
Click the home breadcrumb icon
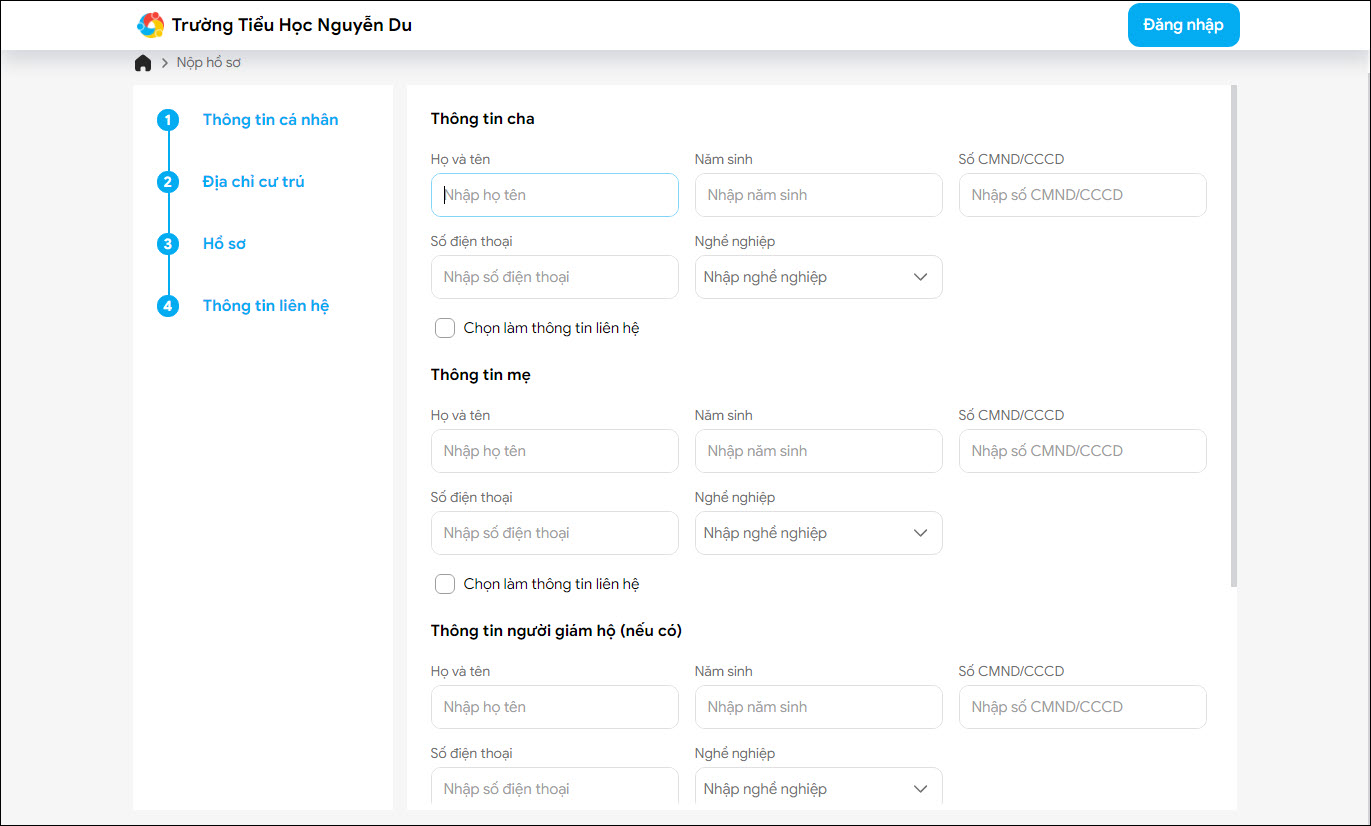pyautogui.click(x=143, y=63)
